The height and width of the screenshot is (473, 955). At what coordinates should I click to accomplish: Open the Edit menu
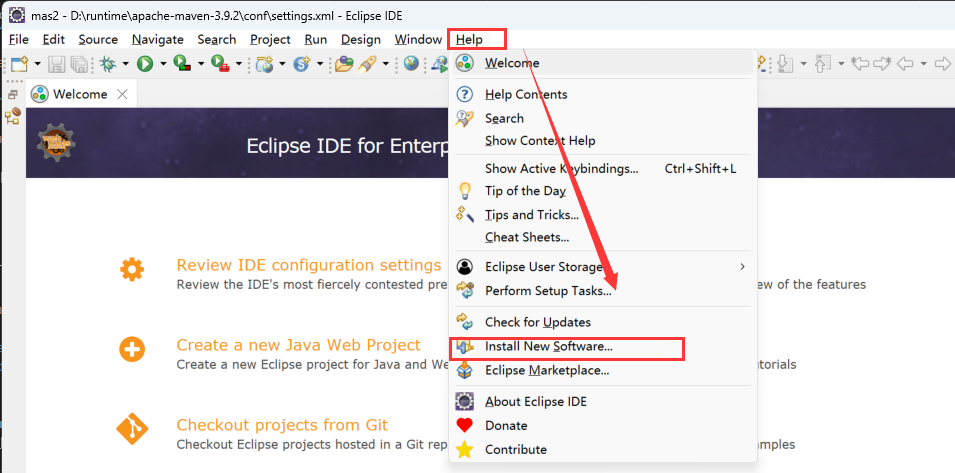(x=54, y=40)
